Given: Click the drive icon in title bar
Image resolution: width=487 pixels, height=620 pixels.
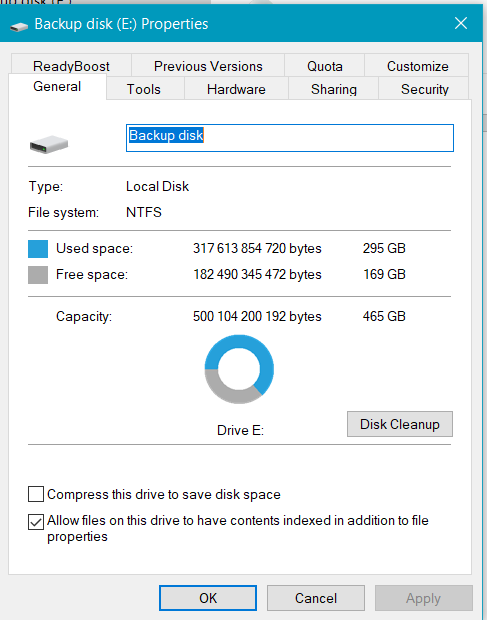Looking at the screenshot, I should click(x=19, y=26).
